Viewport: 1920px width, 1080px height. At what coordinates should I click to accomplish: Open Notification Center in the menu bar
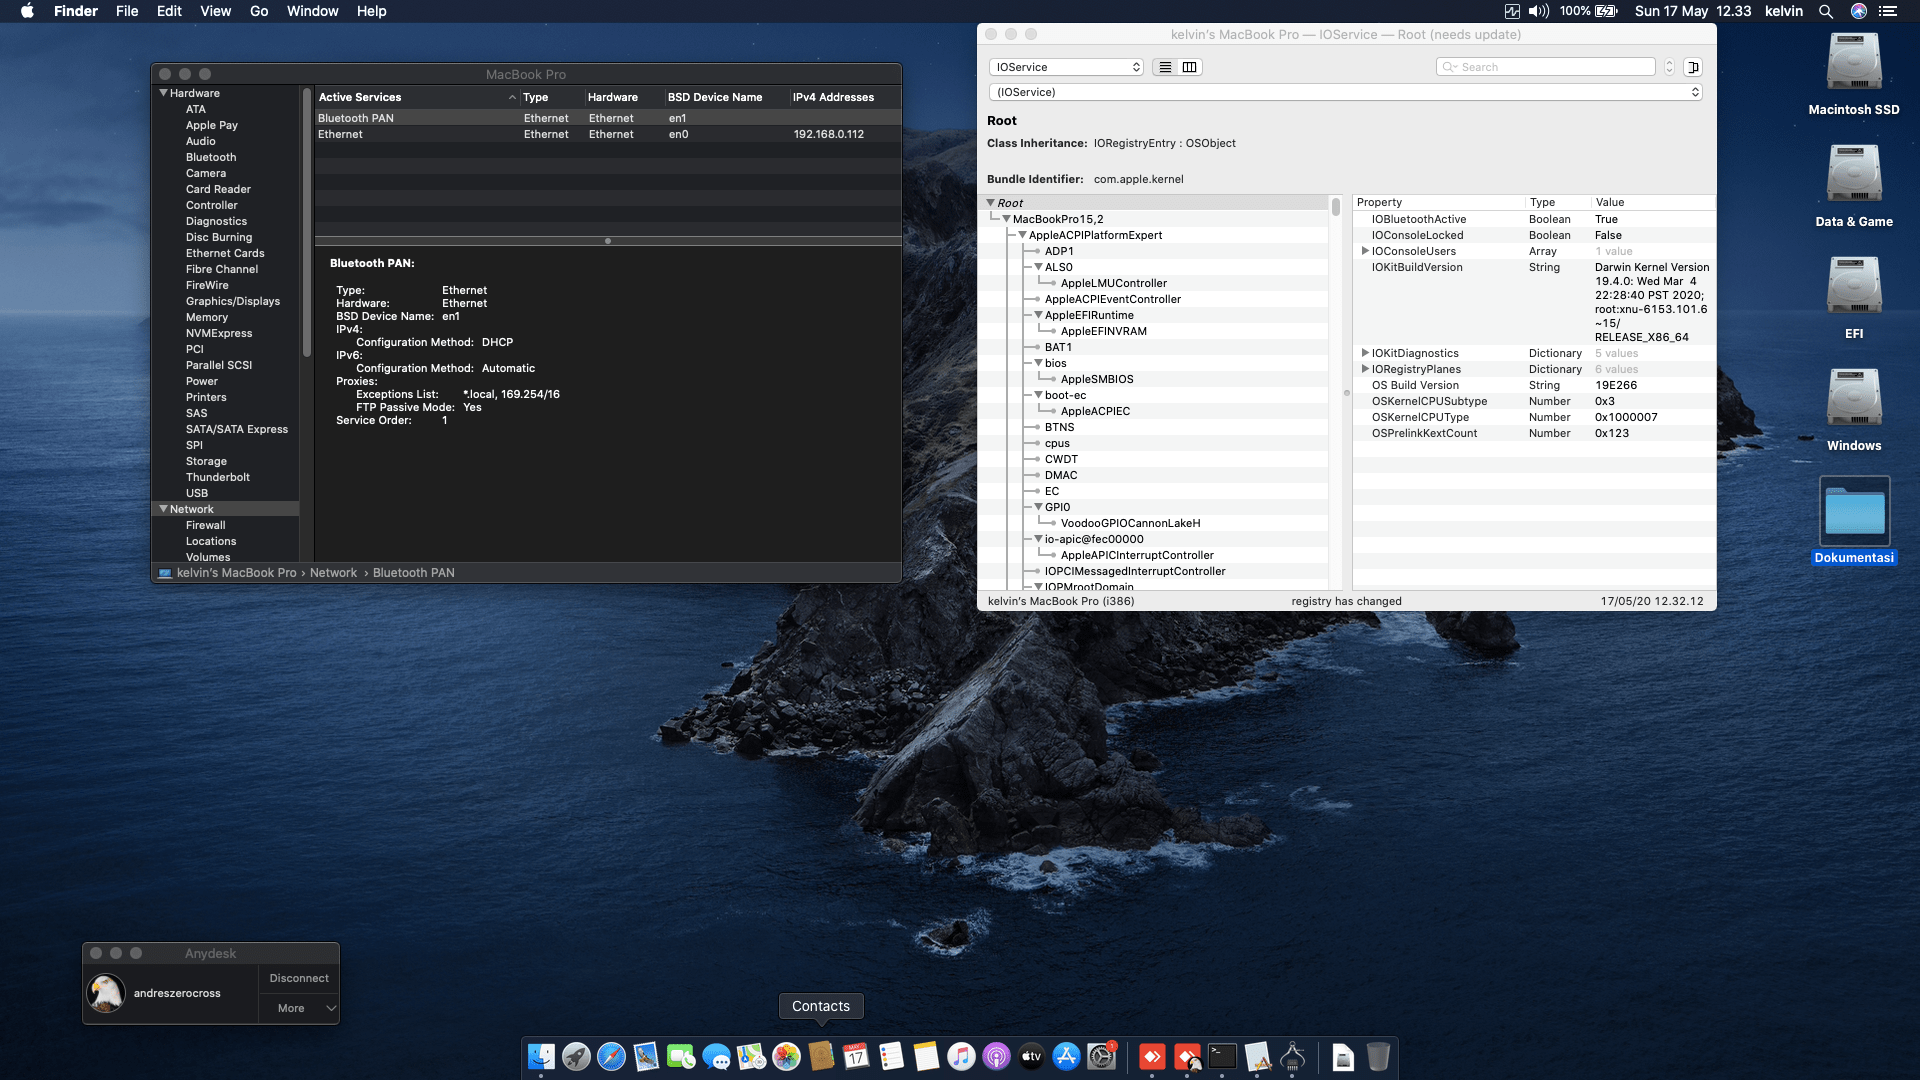[1888, 11]
